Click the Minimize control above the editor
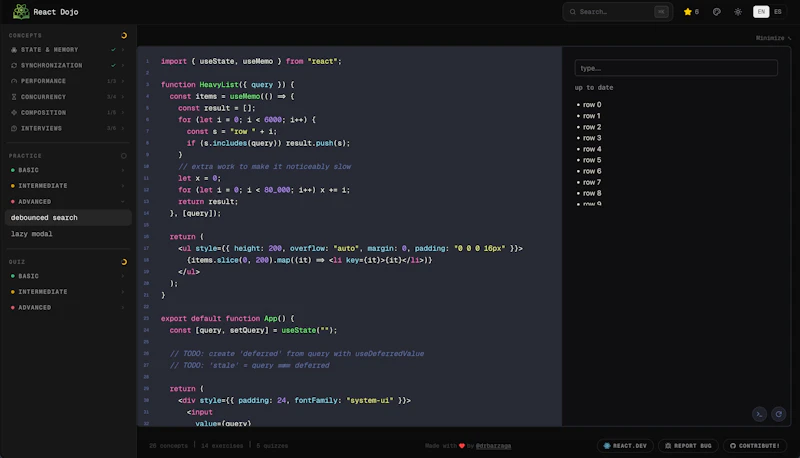The height and width of the screenshot is (458, 800). point(773,38)
